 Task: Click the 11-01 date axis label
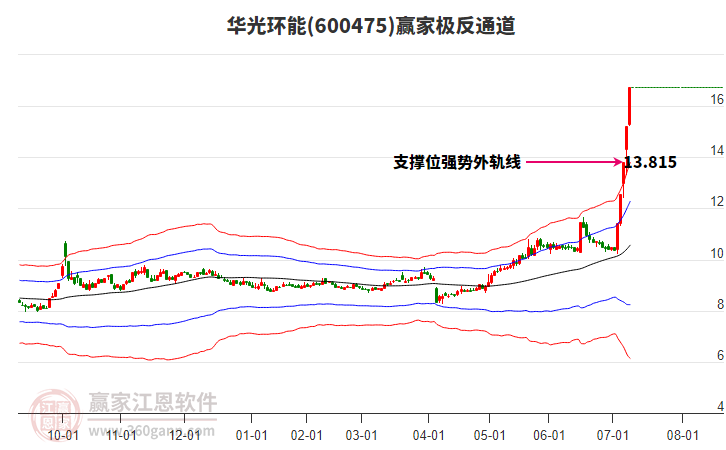coord(121,436)
